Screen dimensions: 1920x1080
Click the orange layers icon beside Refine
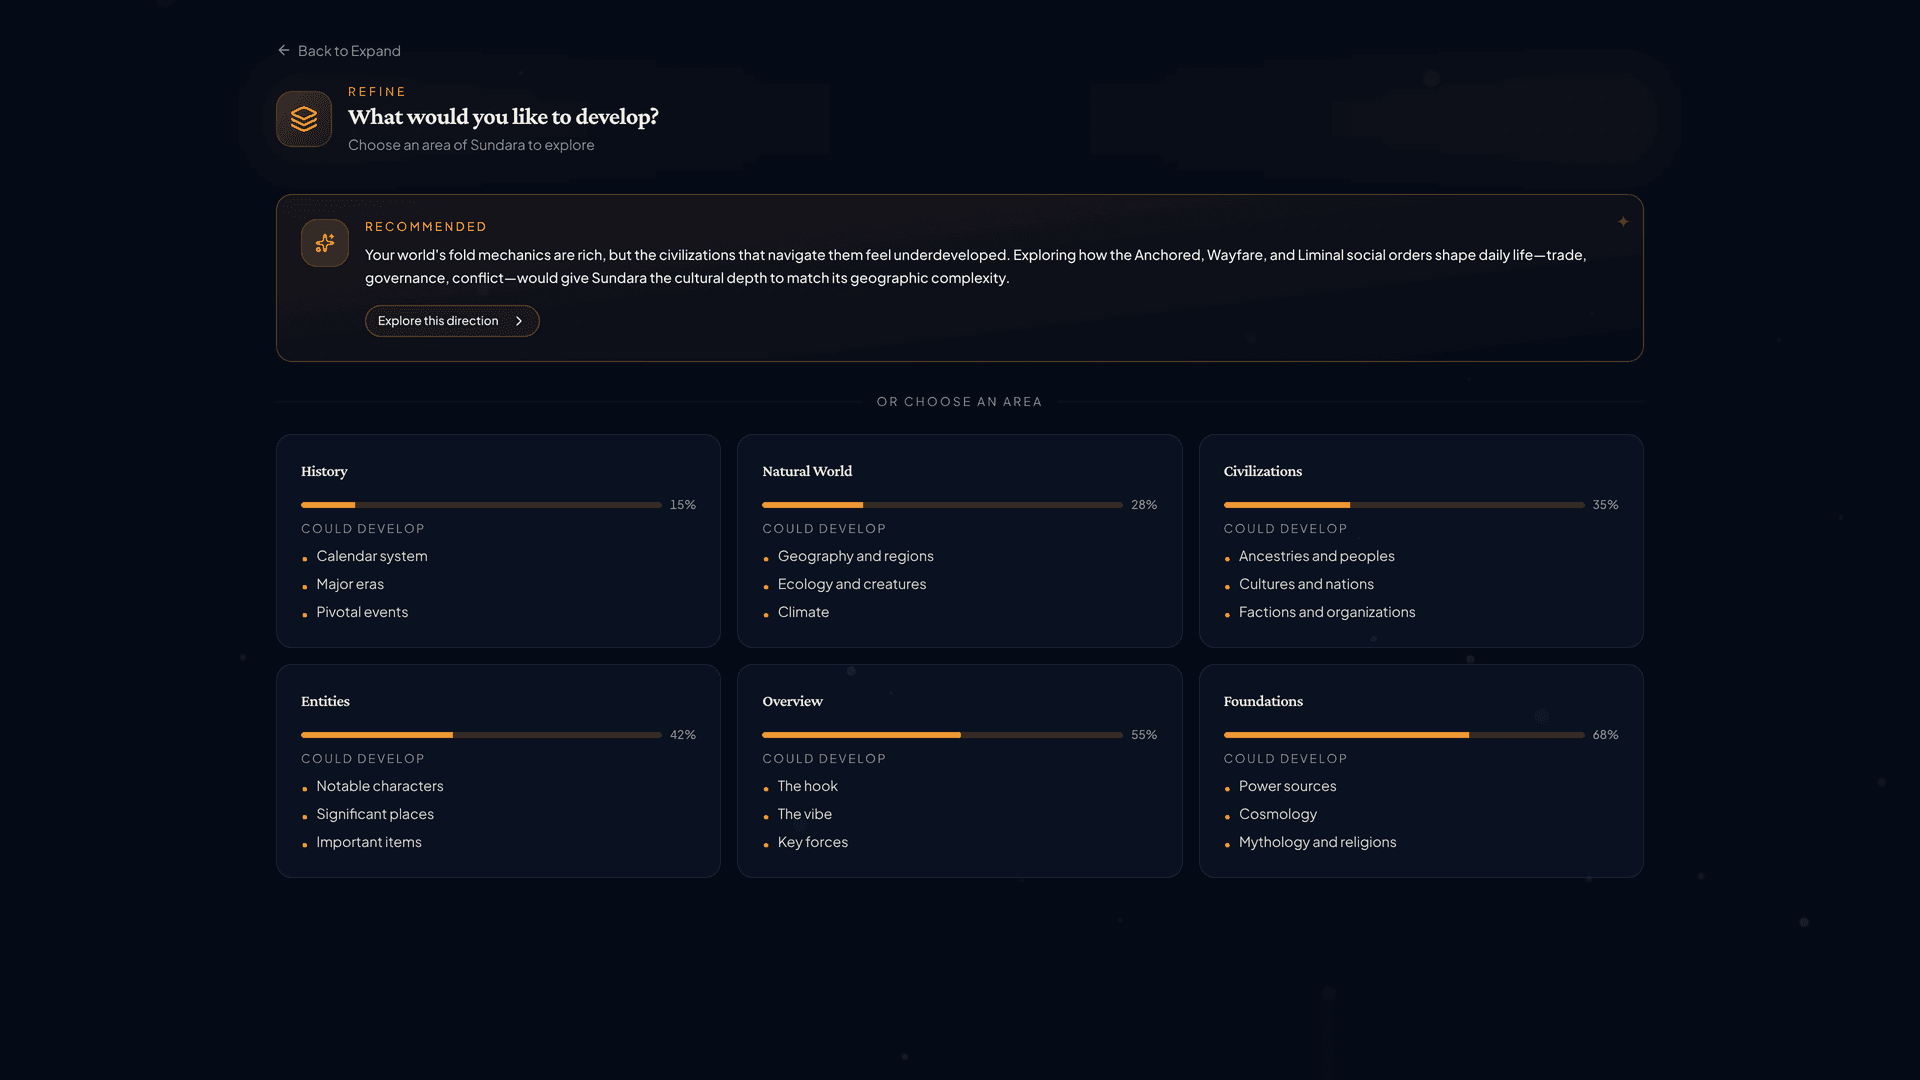(x=304, y=119)
